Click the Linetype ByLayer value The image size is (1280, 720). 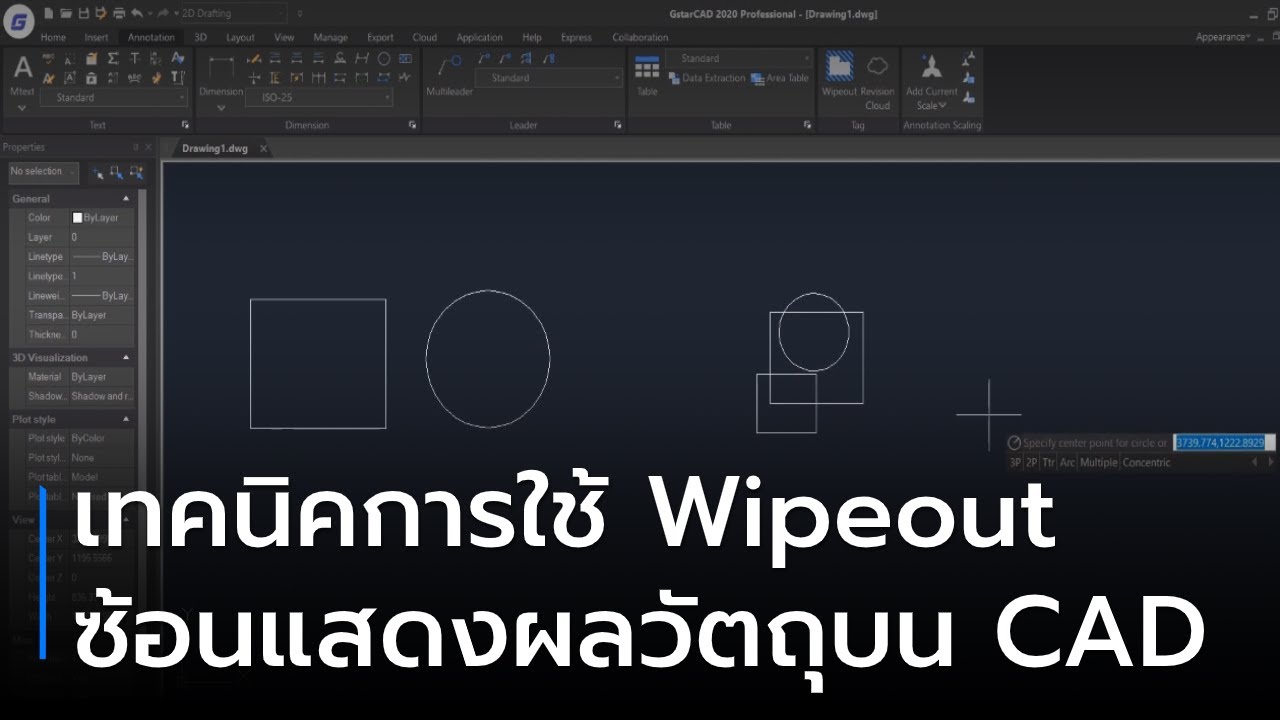coord(102,257)
